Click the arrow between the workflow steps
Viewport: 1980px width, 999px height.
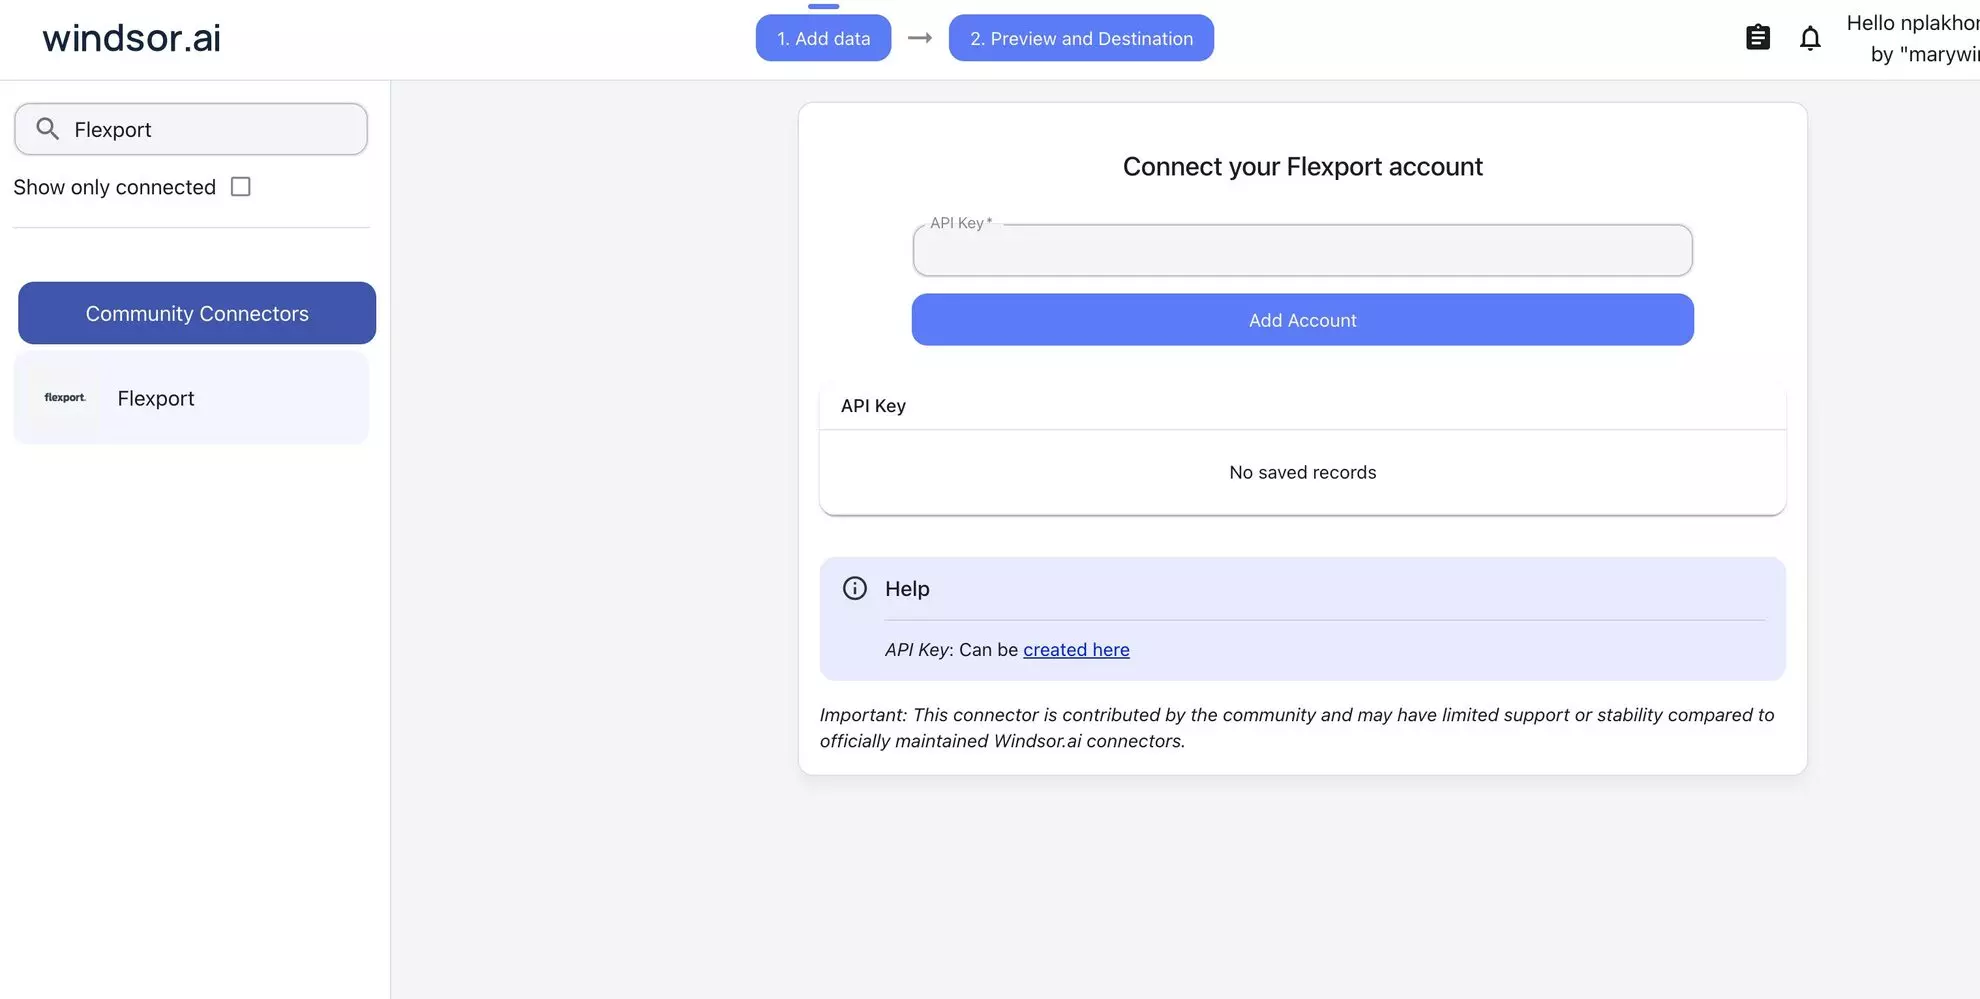[x=918, y=37]
